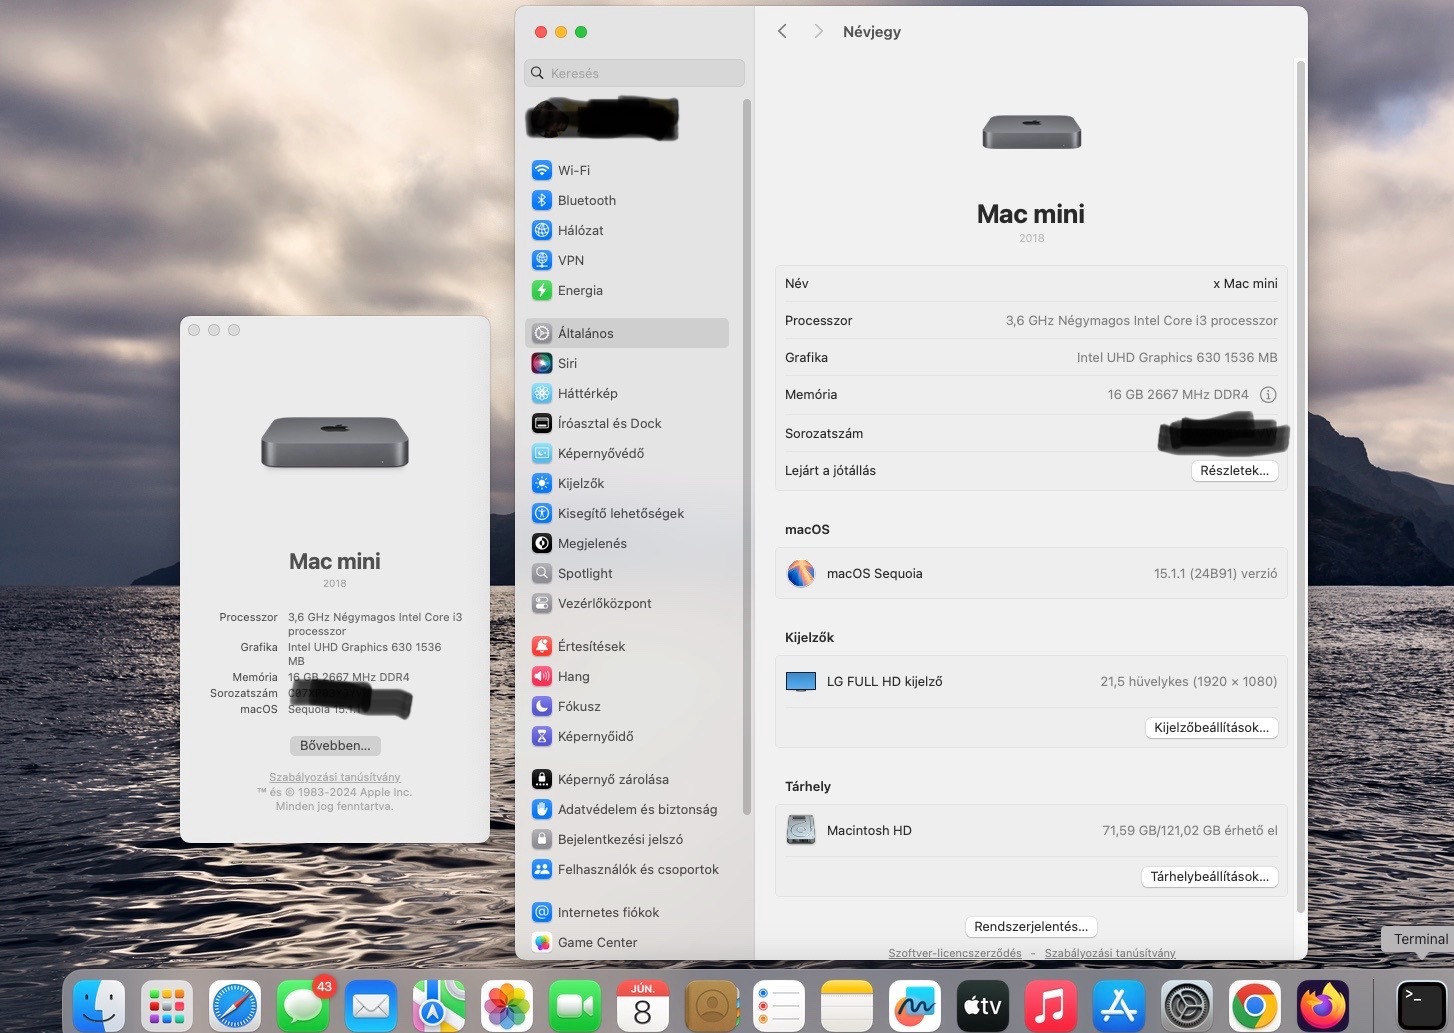The height and width of the screenshot is (1033, 1454).
Task: Click the macOS Sequoia version row
Action: click(x=1031, y=574)
